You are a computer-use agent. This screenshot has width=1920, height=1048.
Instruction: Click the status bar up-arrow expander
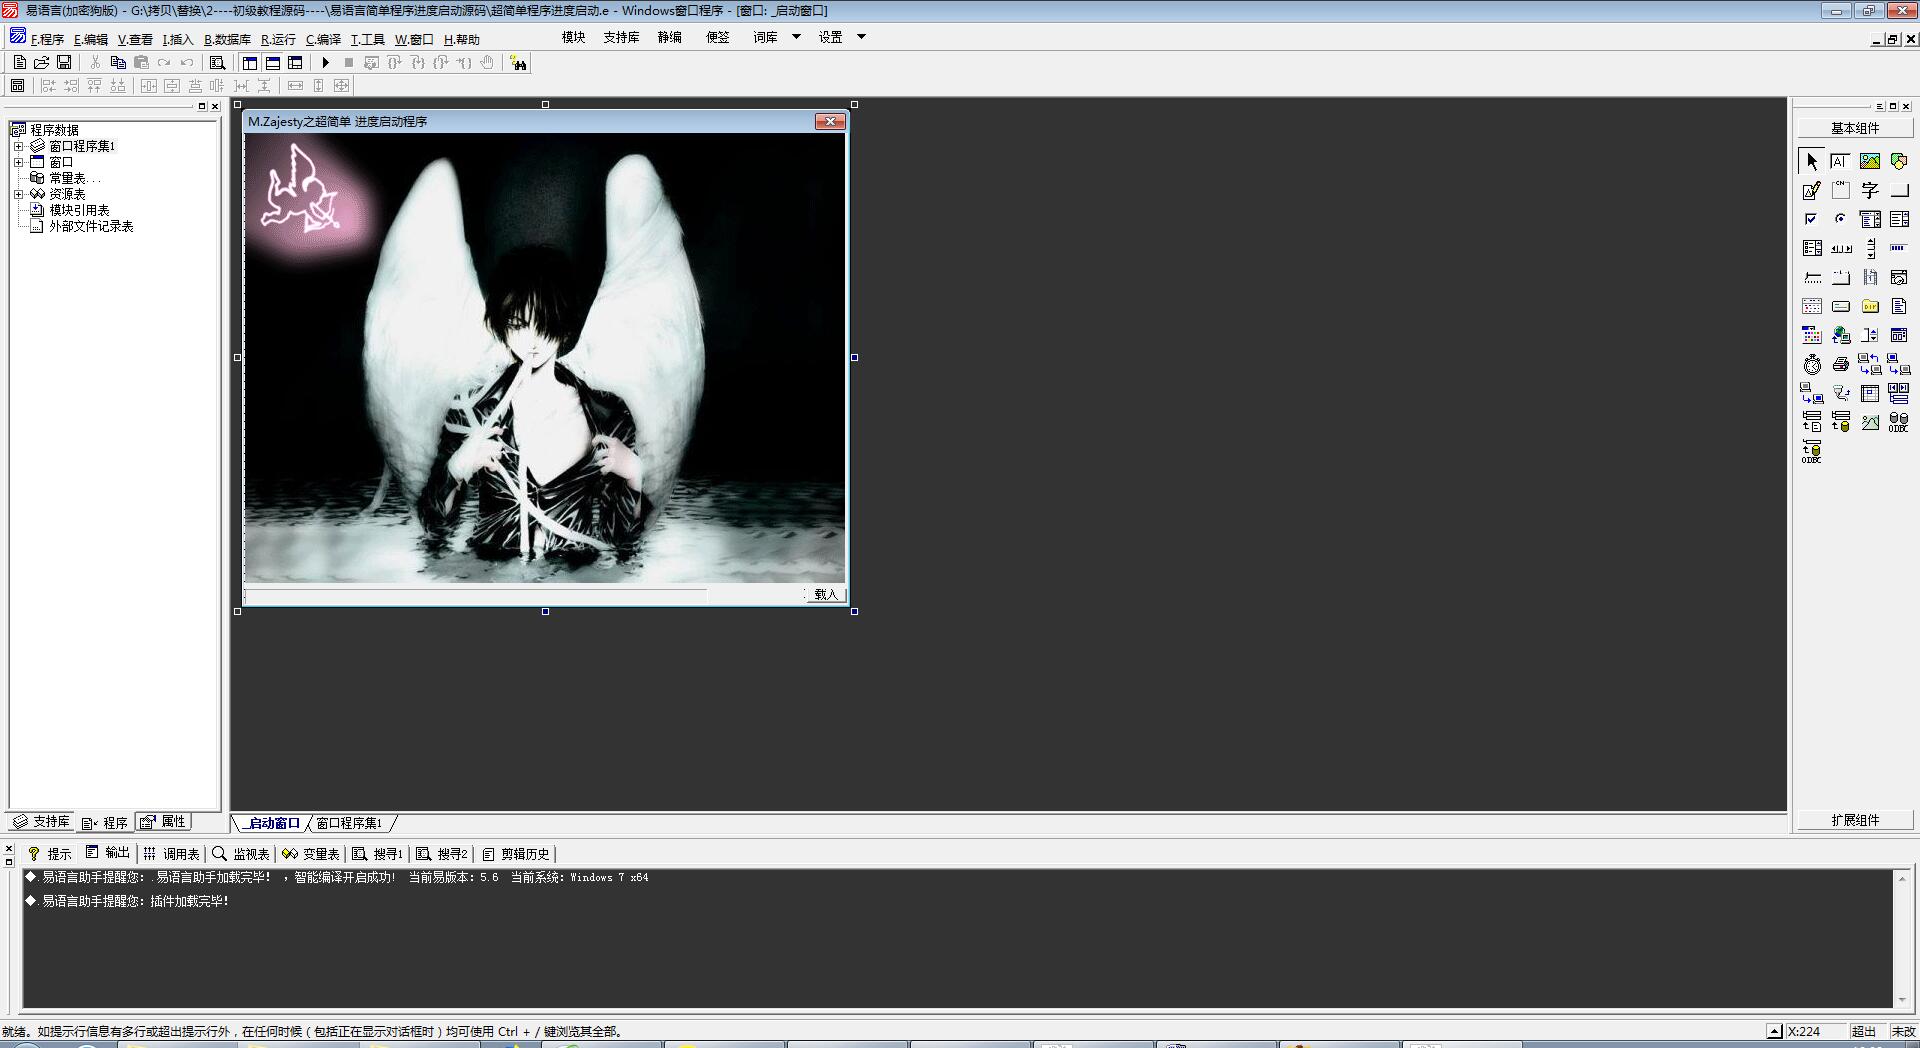1774,1031
